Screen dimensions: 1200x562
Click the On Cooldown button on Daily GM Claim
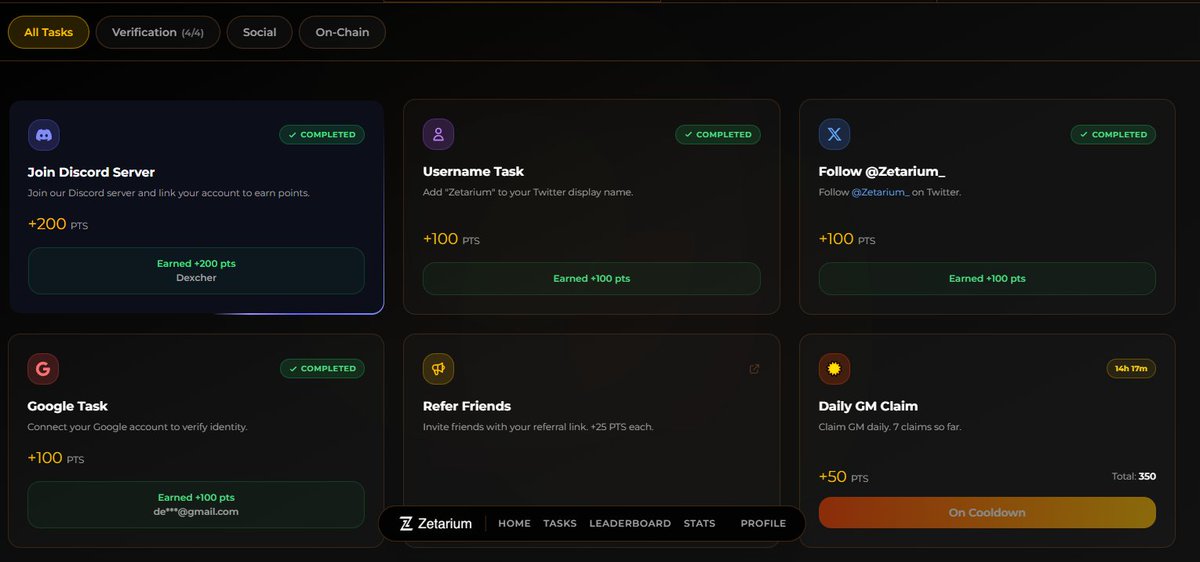coord(987,512)
